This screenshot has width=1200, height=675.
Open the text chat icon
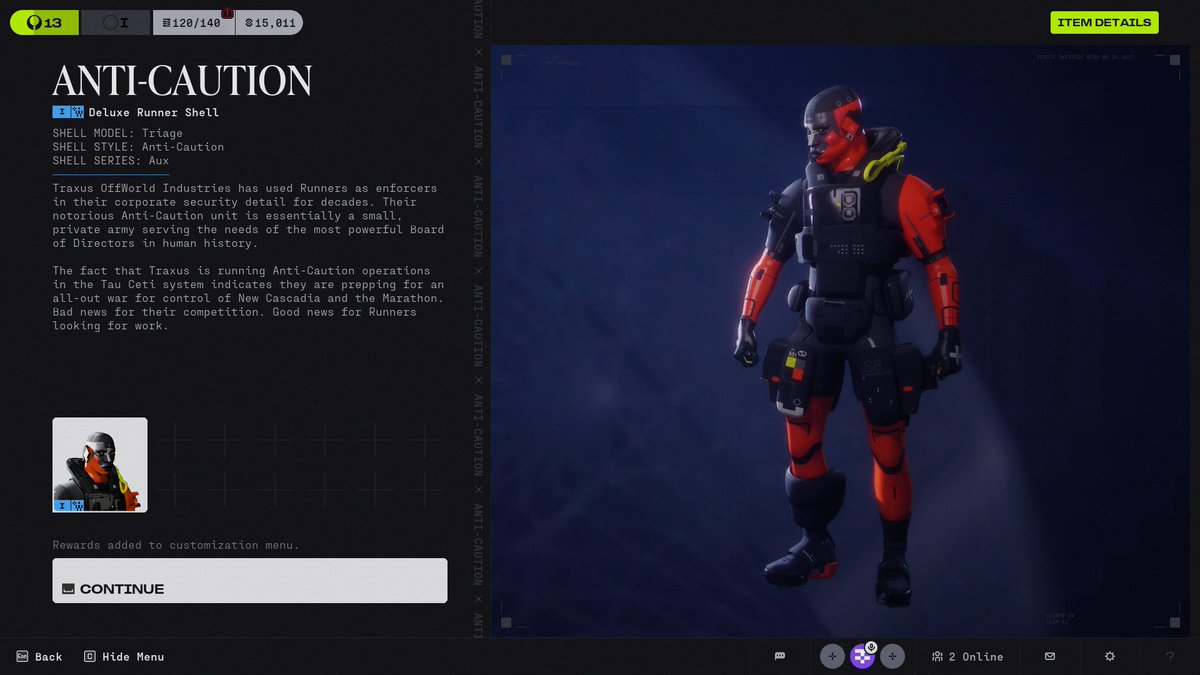(780, 656)
